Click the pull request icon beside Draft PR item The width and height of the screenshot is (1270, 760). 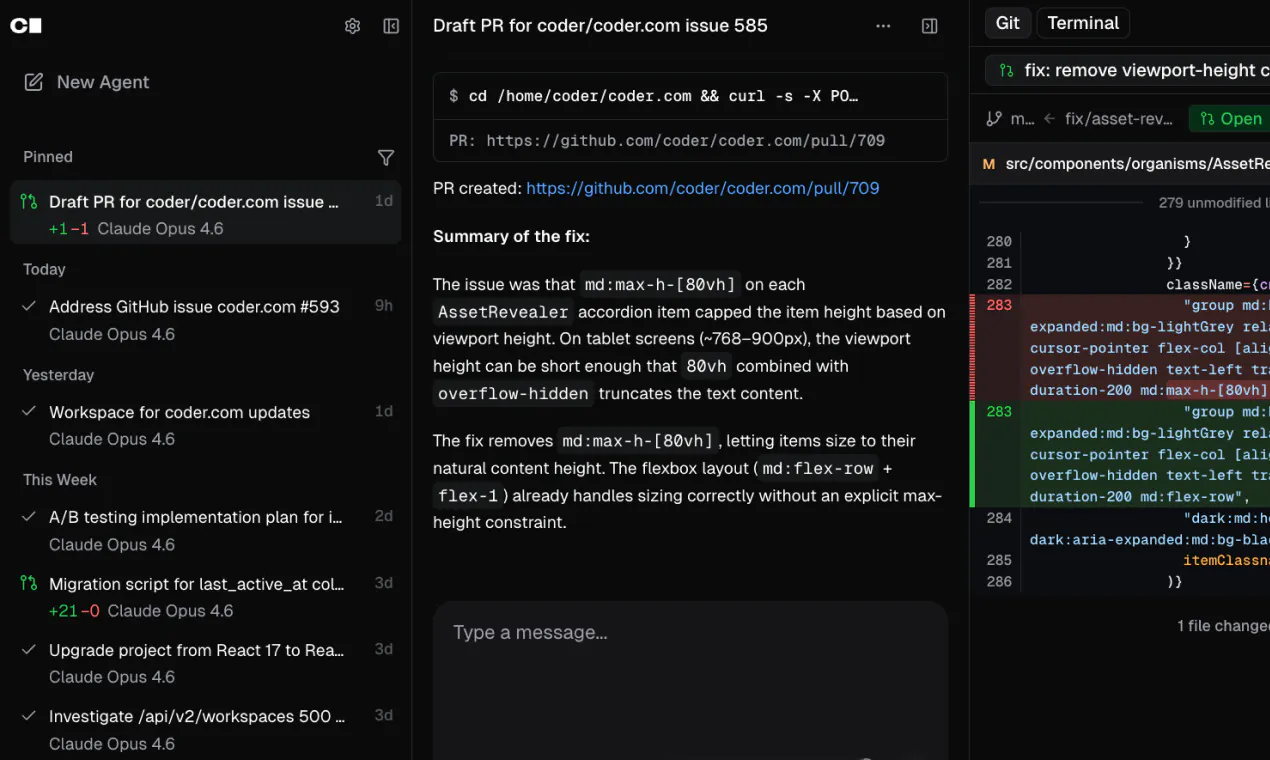(x=29, y=201)
